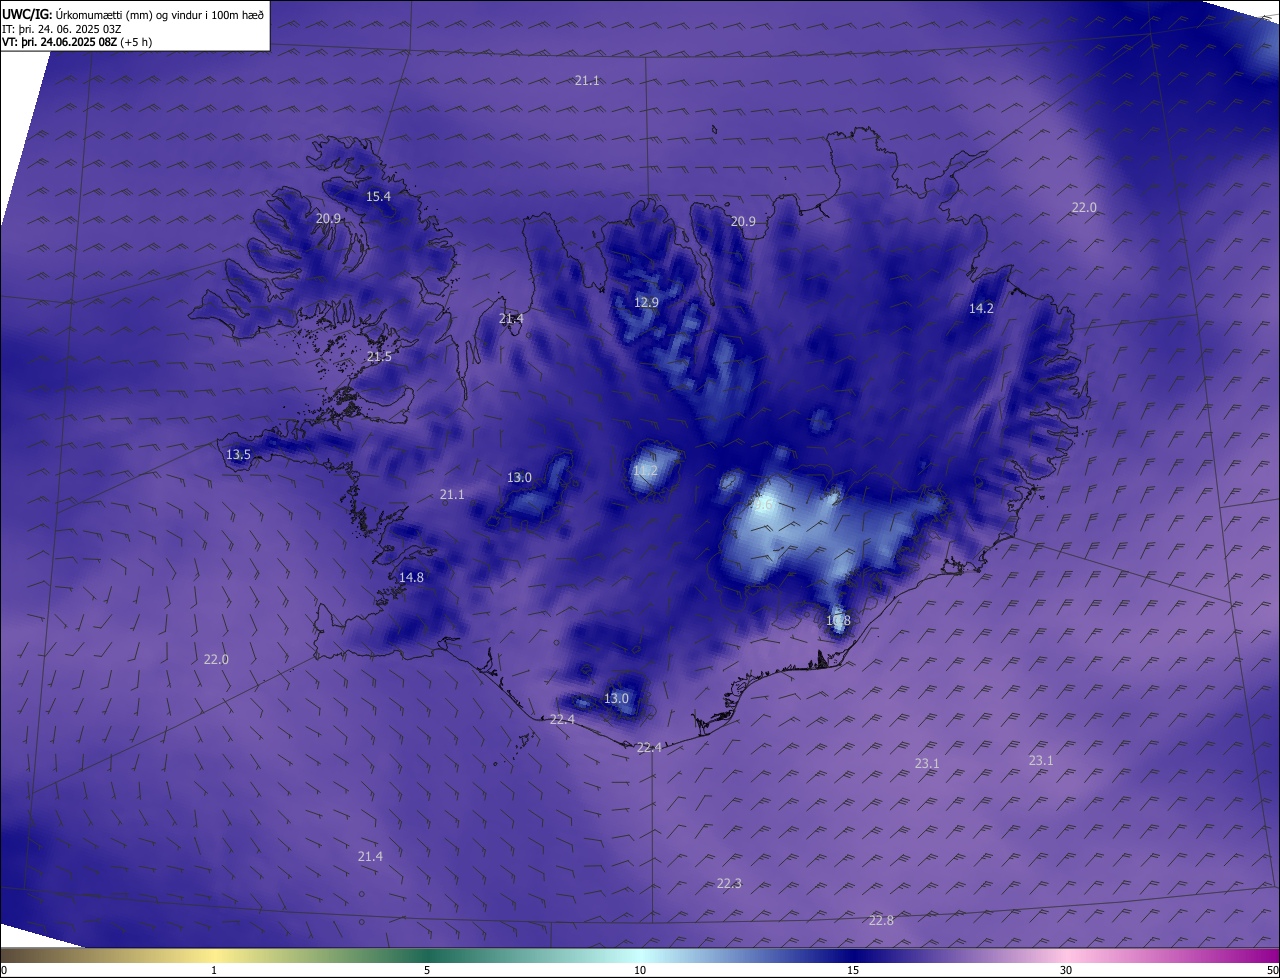Click the '50' tick on the color scale
1280x978 pixels.
click(x=1272, y=970)
